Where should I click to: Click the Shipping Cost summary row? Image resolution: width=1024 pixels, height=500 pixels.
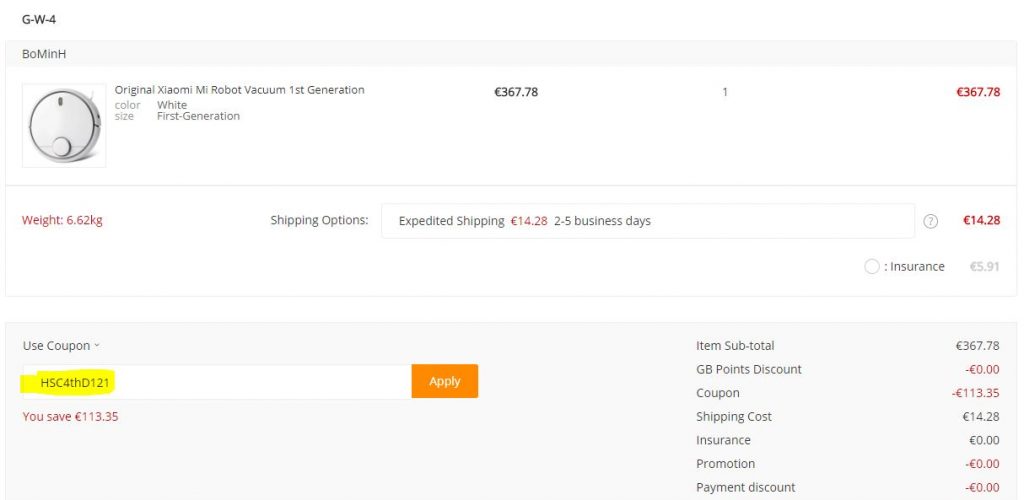coord(848,416)
